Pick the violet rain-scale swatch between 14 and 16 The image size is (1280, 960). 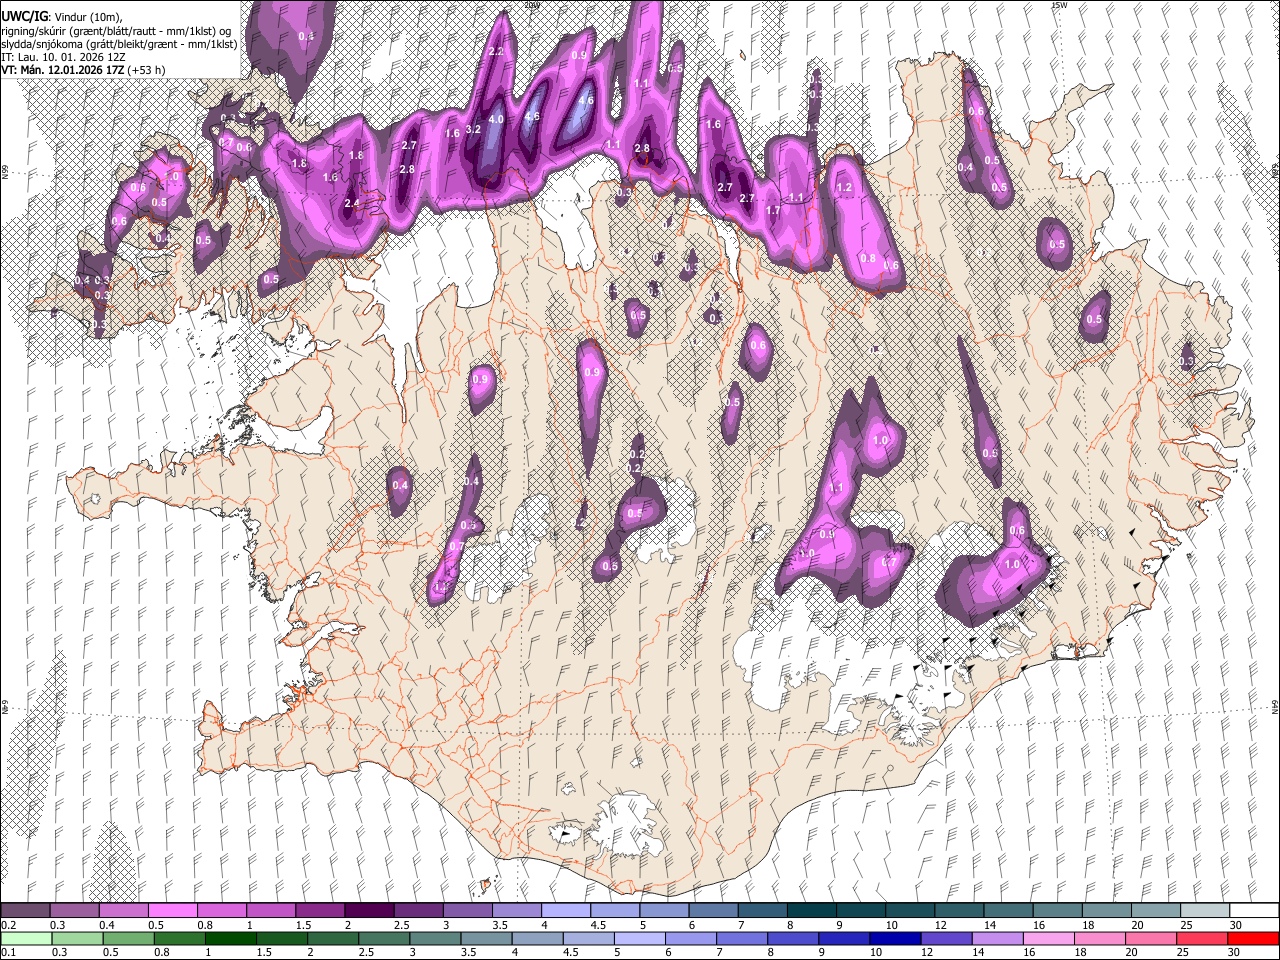(x=996, y=938)
